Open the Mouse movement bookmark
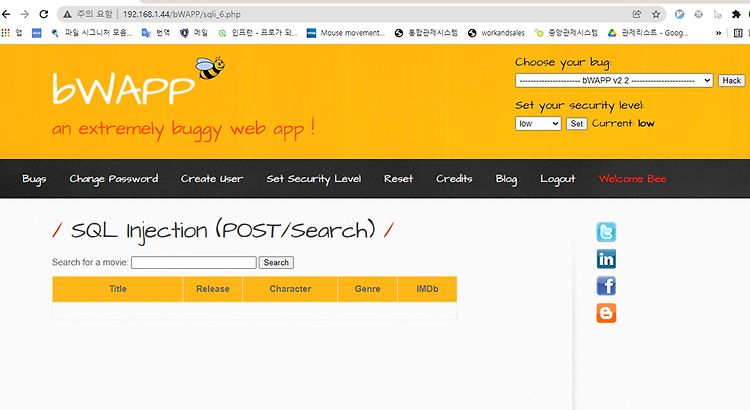The image size is (750, 410). click(346, 33)
